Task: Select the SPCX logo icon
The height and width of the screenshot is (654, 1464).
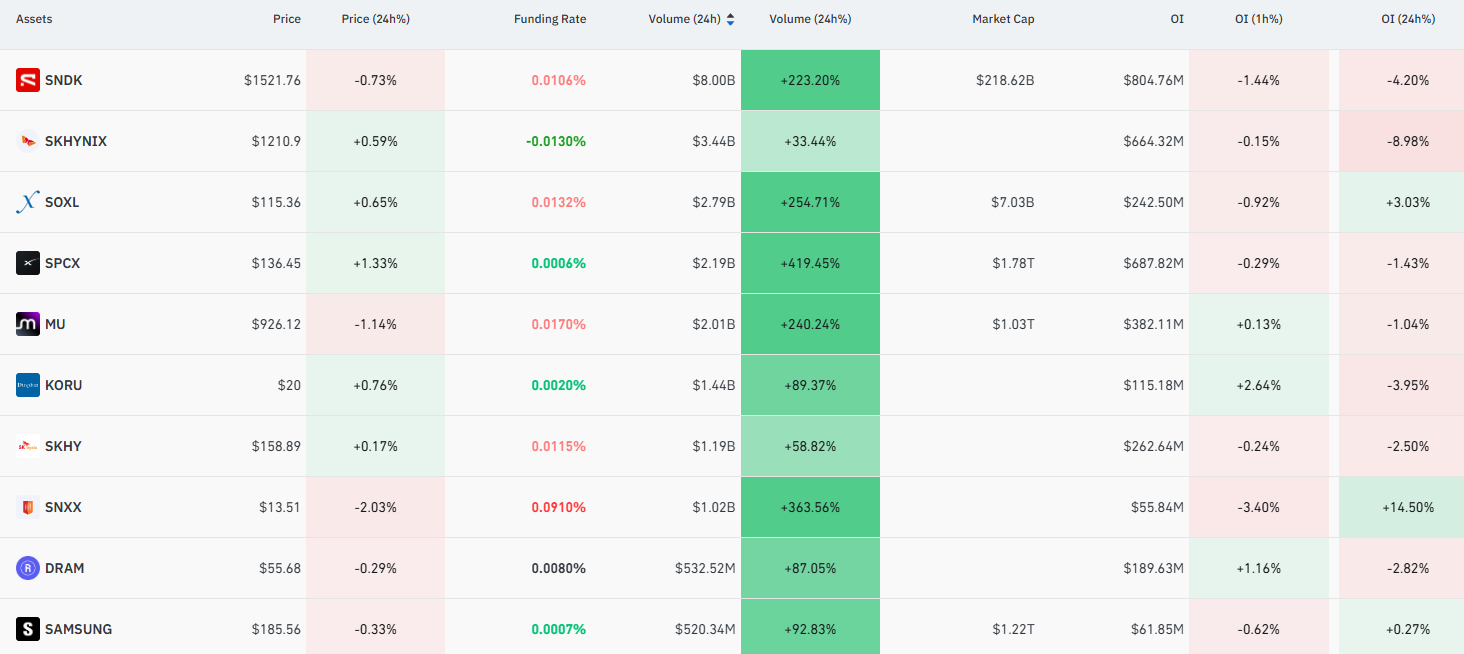Action: tap(28, 263)
